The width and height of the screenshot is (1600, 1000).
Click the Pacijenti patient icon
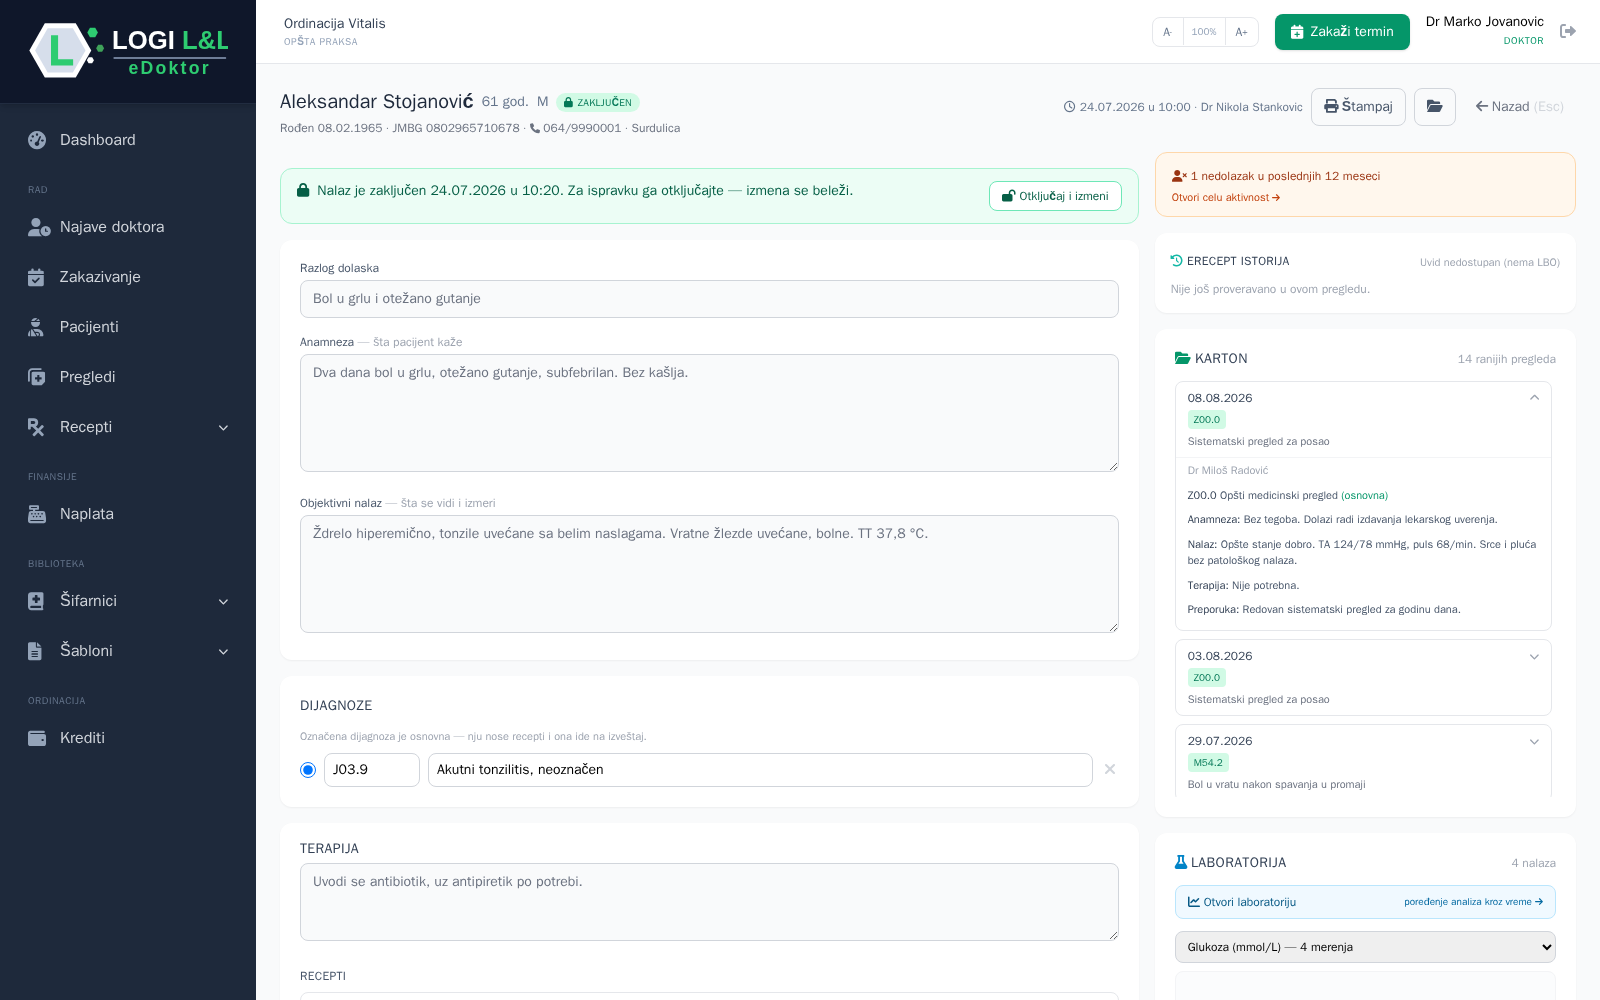tap(36, 327)
